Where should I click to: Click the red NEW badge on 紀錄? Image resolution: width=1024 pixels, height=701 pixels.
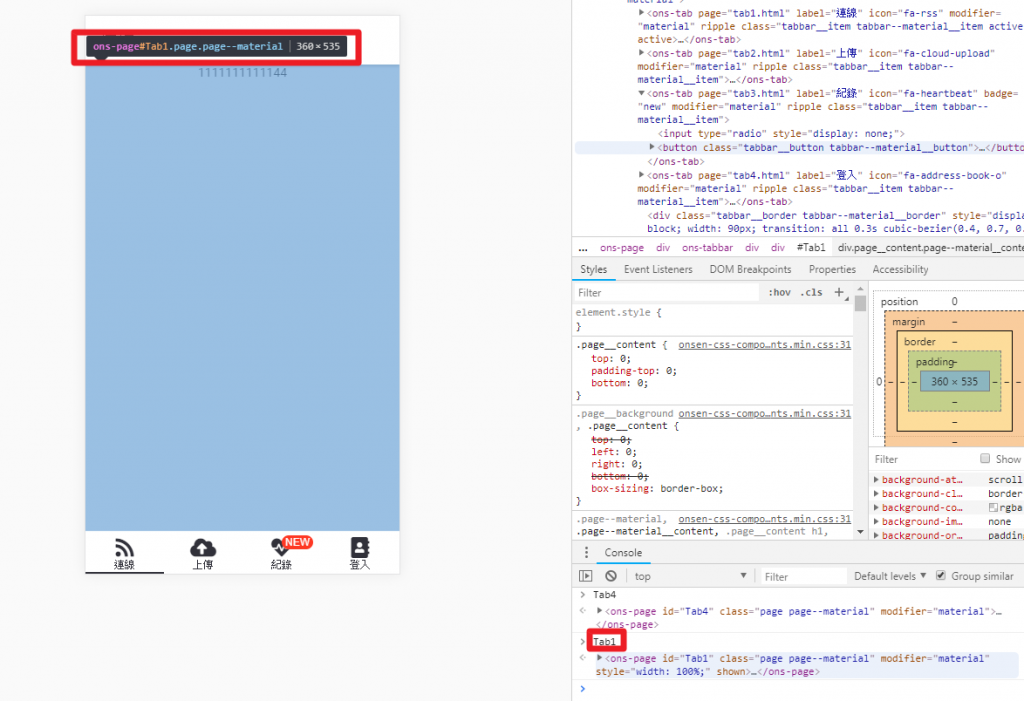click(x=297, y=542)
